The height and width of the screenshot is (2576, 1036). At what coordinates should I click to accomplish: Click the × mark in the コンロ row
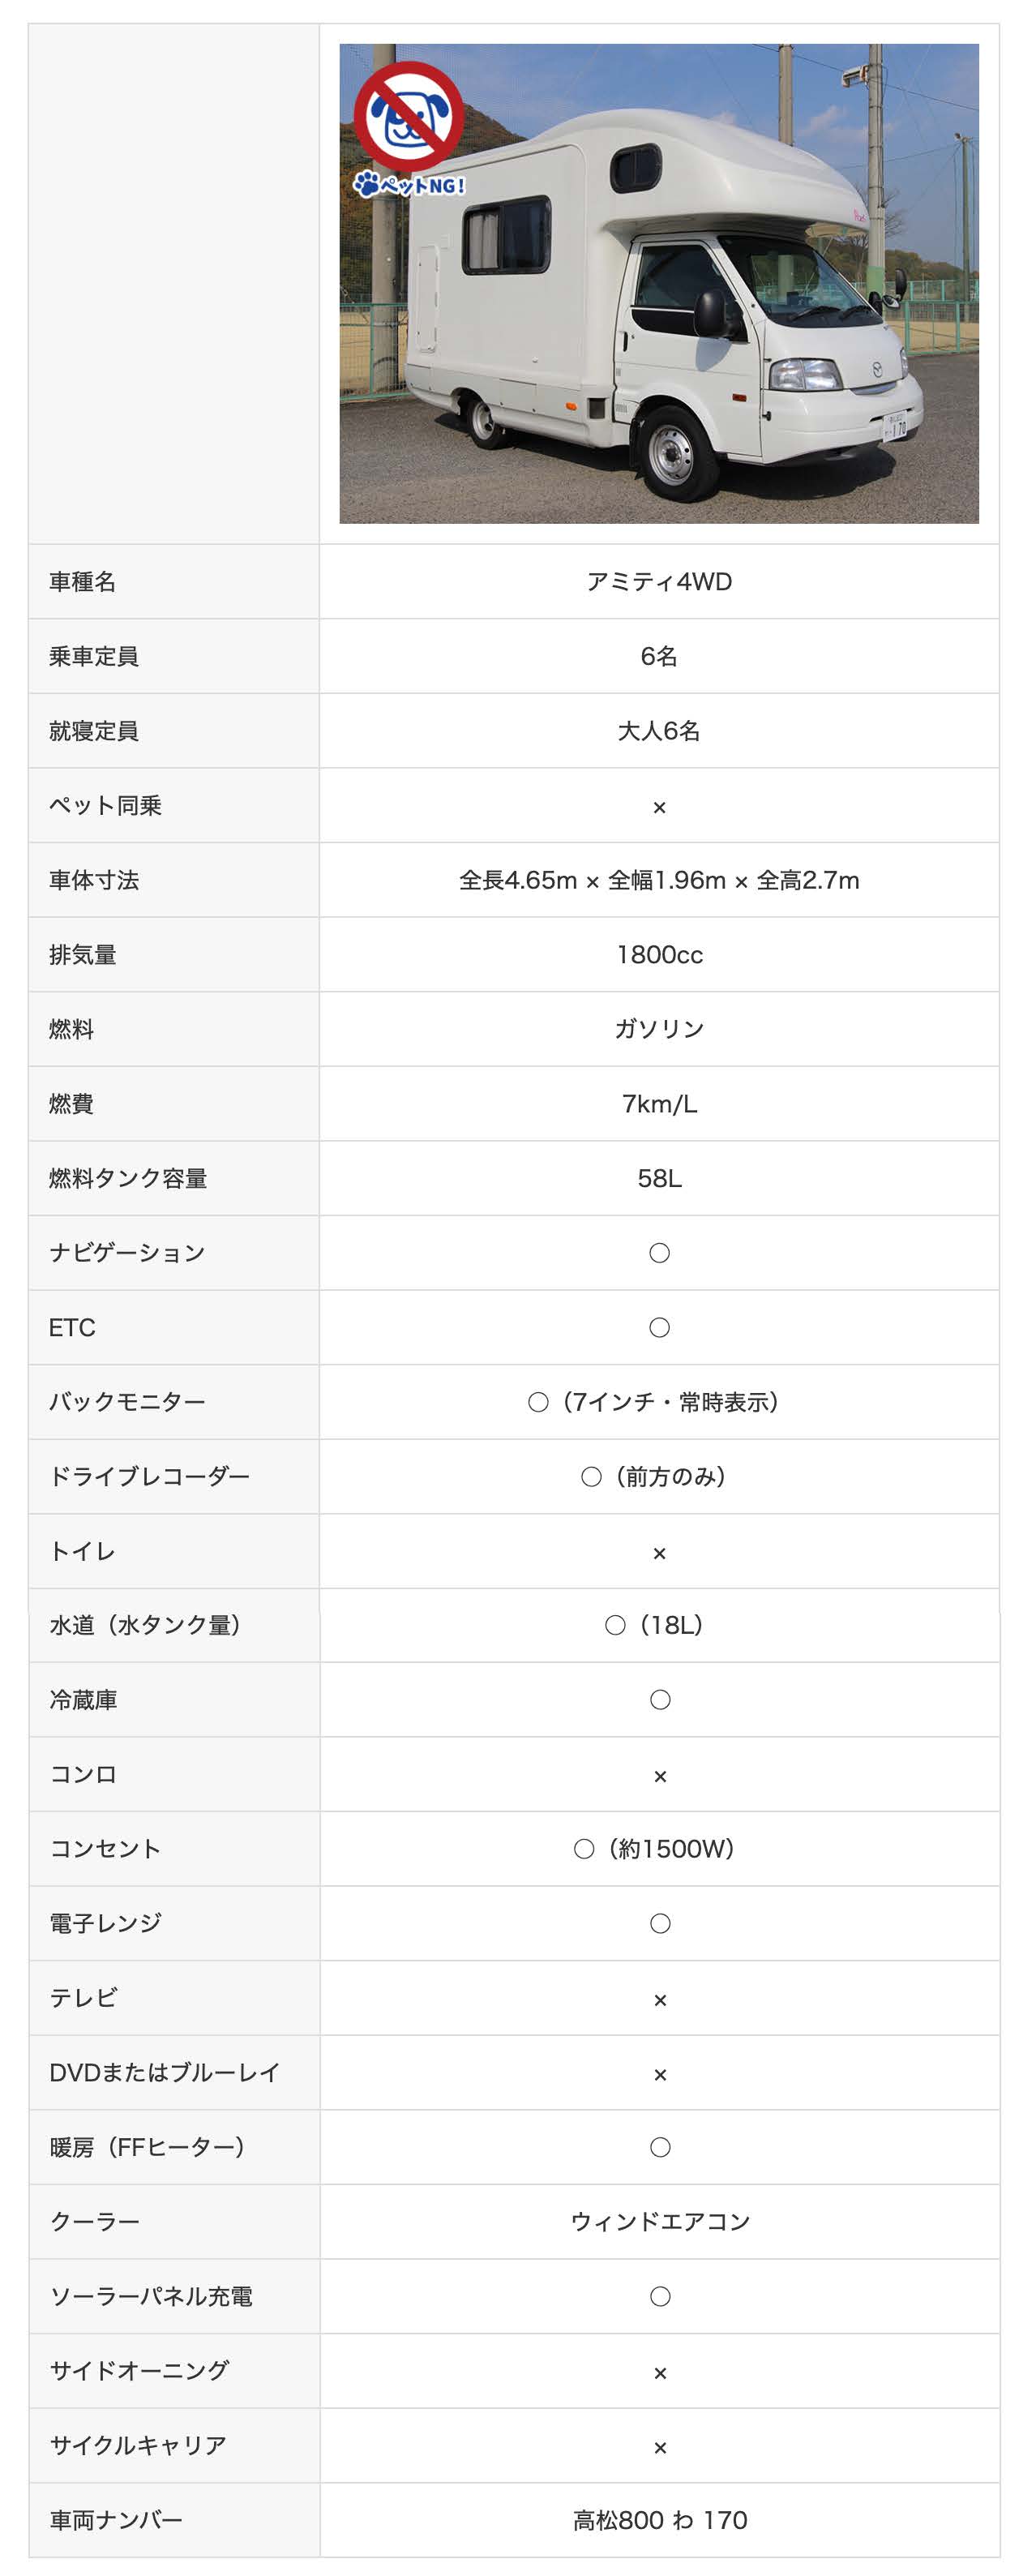point(660,1776)
